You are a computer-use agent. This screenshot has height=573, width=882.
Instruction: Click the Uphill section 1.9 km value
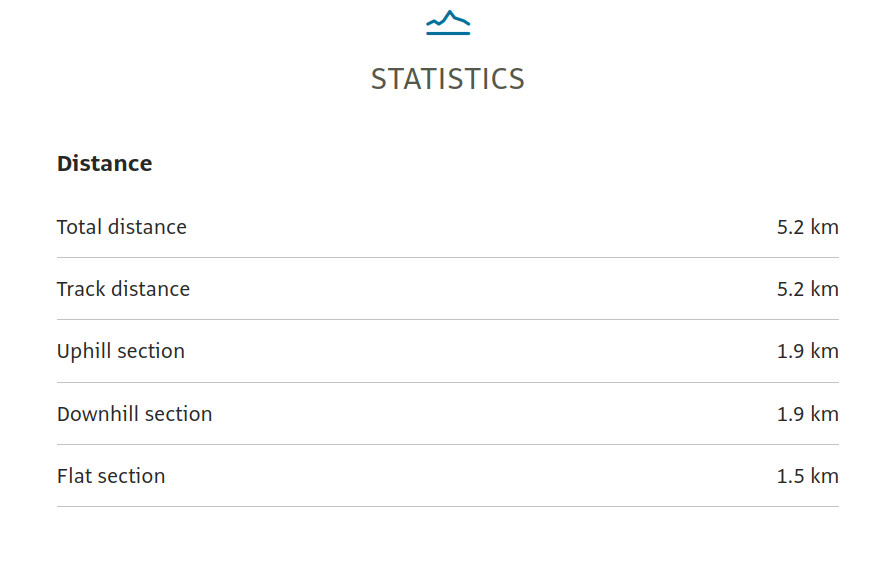[x=807, y=351]
